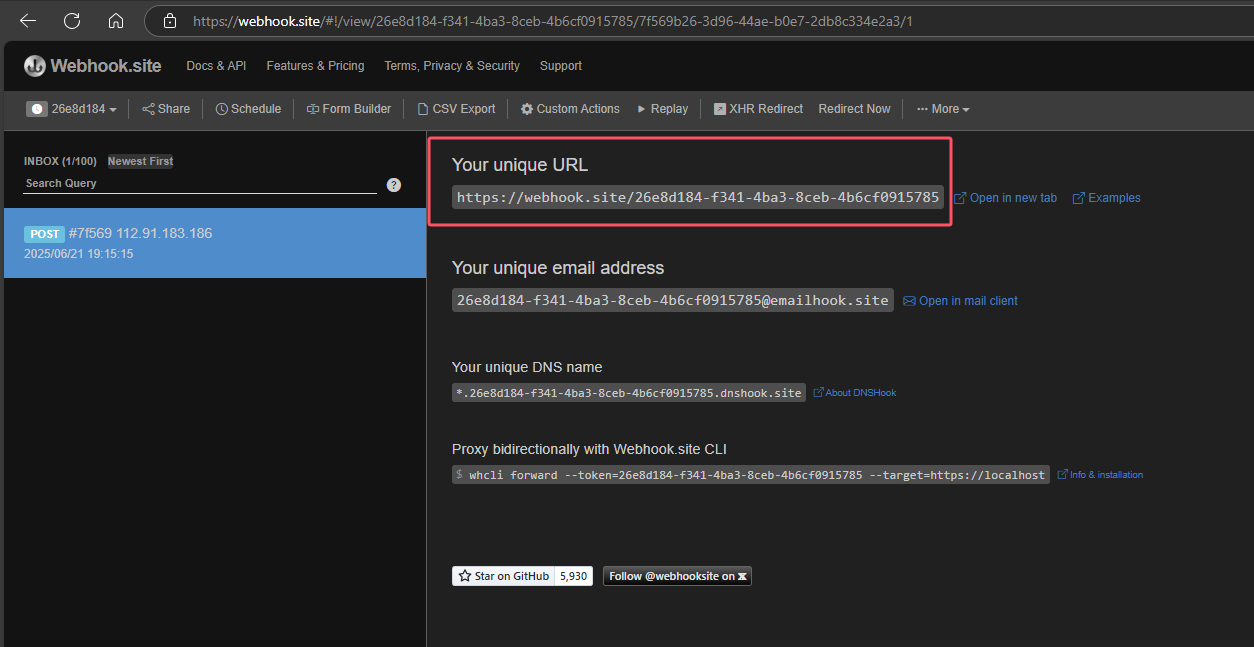Viewport: 1254px width, 647px height.
Task: Open the Examples link
Action: pyautogui.click(x=1106, y=198)
